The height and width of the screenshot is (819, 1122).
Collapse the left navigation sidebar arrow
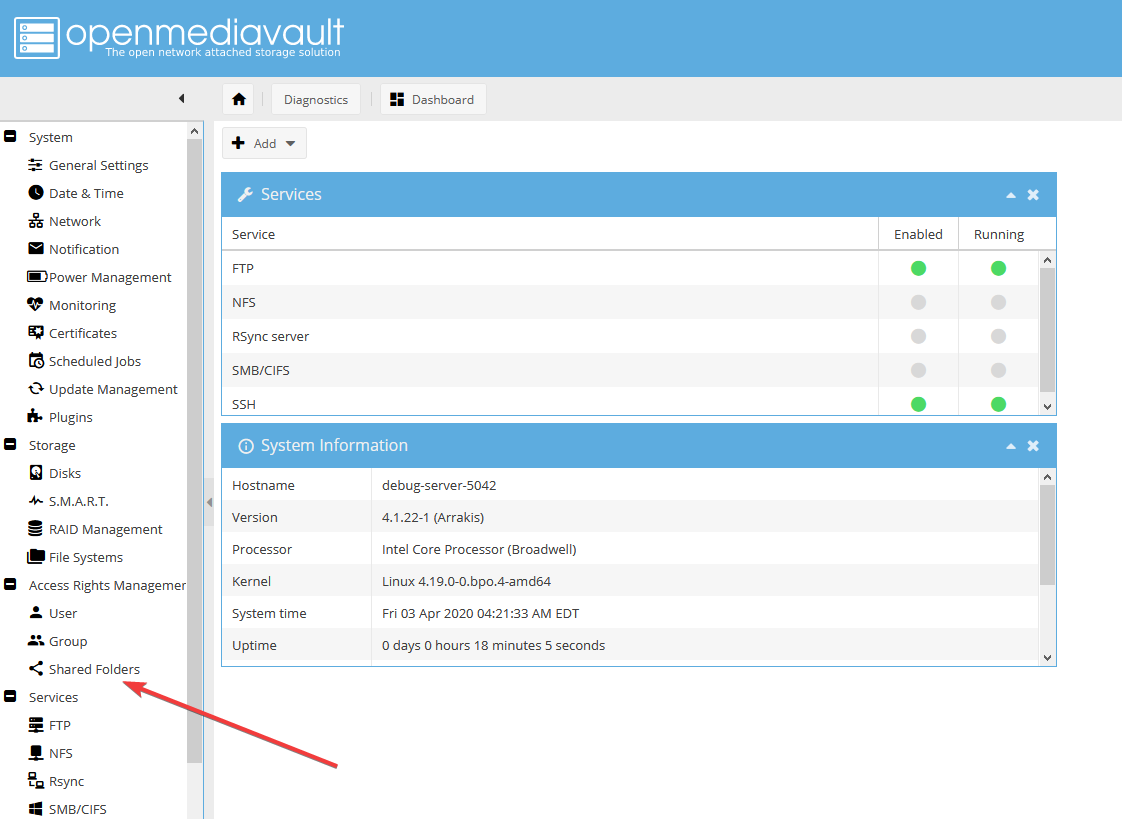pos(181,98)
